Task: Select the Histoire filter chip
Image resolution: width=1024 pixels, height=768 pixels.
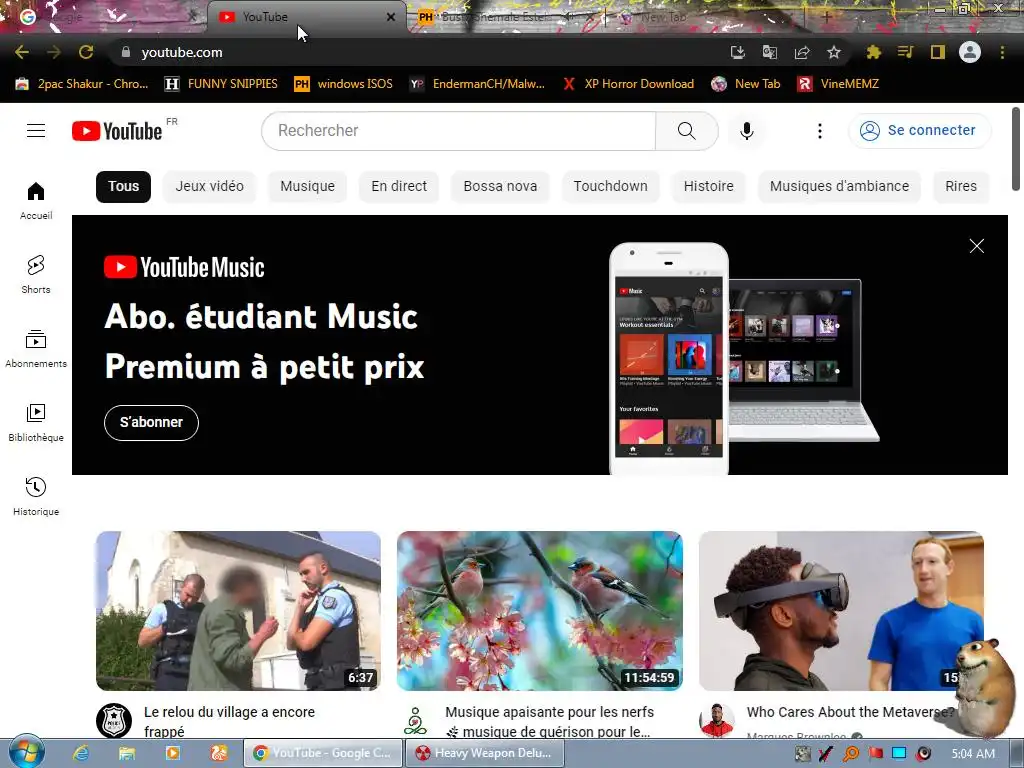Action: tap(709, 186)
